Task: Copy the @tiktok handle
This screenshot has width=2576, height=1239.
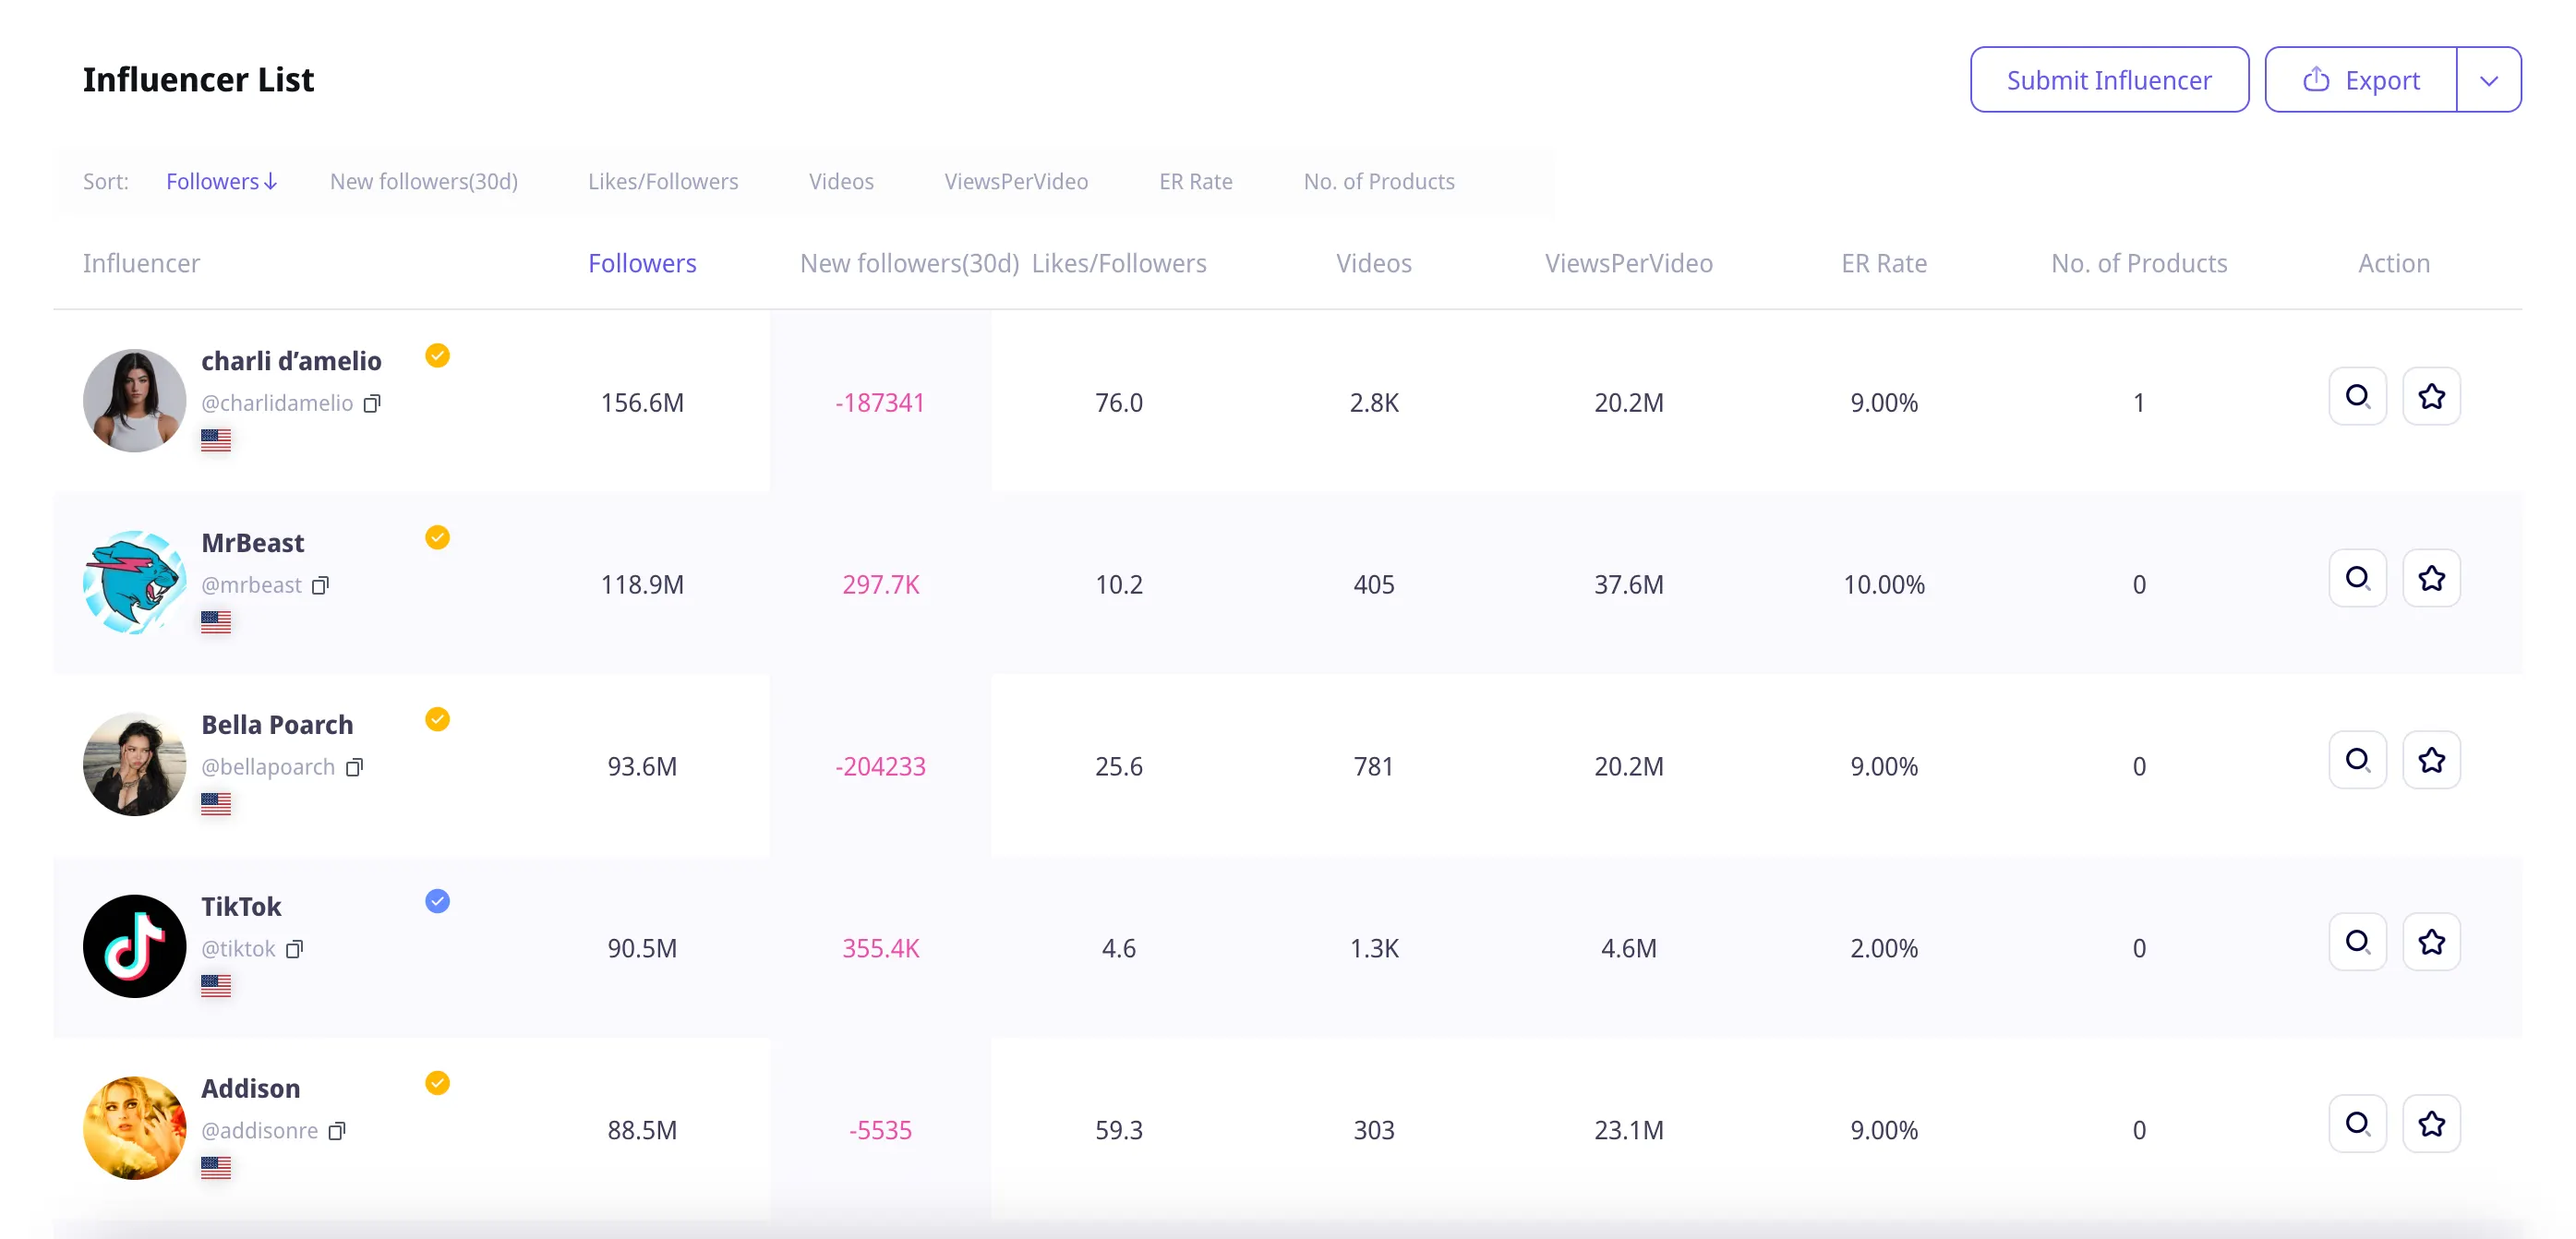Action: (x=294, y=950)
